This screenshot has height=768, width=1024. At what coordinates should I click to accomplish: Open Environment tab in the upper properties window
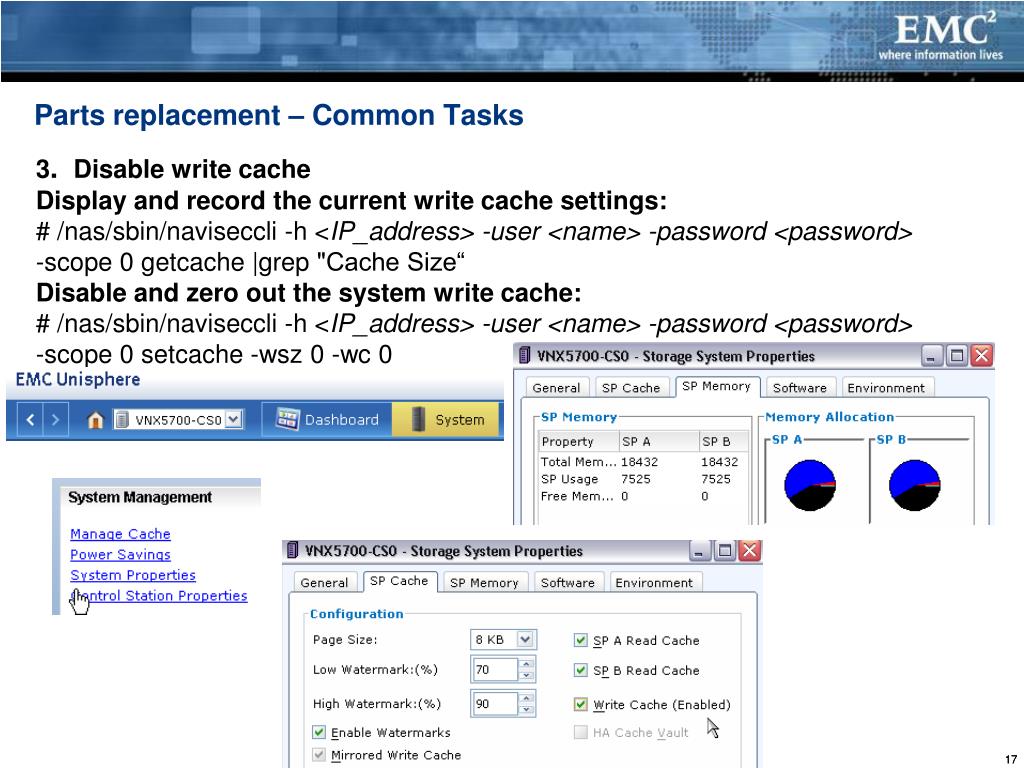(x=886, y=388)
